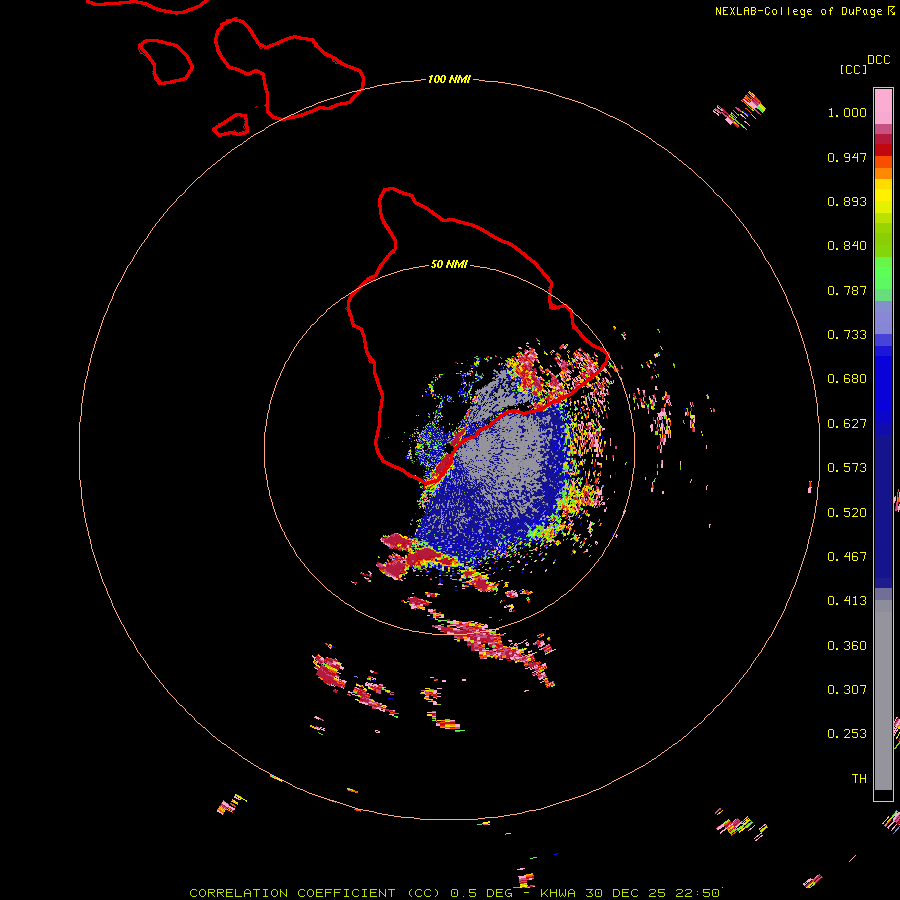Select the 0.520 scale value

pyautogui.click(x=847, y=513)
